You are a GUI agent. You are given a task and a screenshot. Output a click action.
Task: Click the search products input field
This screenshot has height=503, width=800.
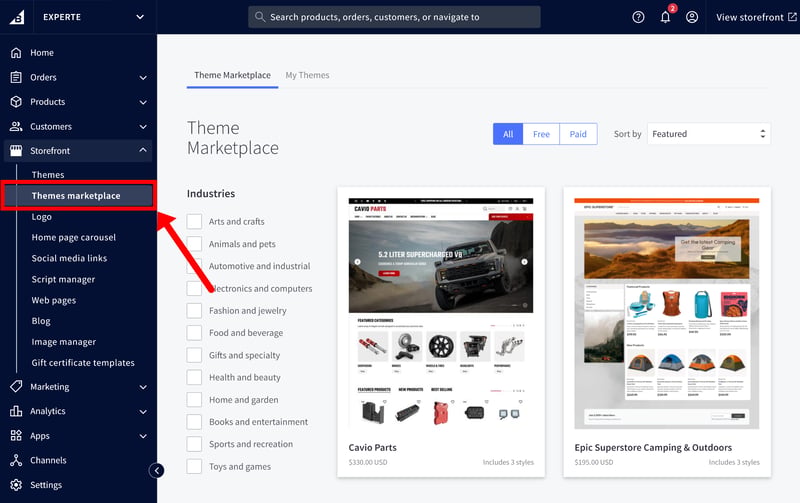394,17
